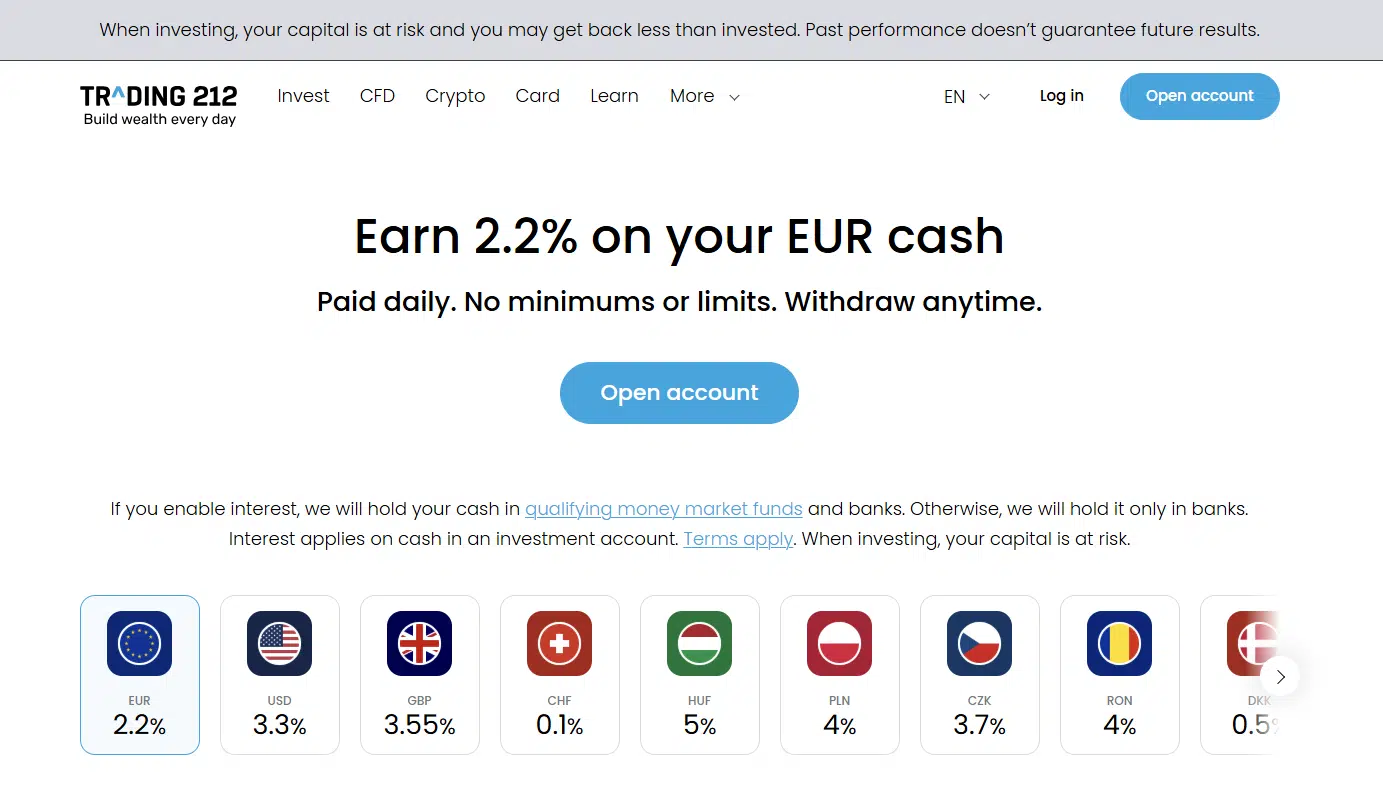
Task: Open the Learn menu item
Action: 614,96
